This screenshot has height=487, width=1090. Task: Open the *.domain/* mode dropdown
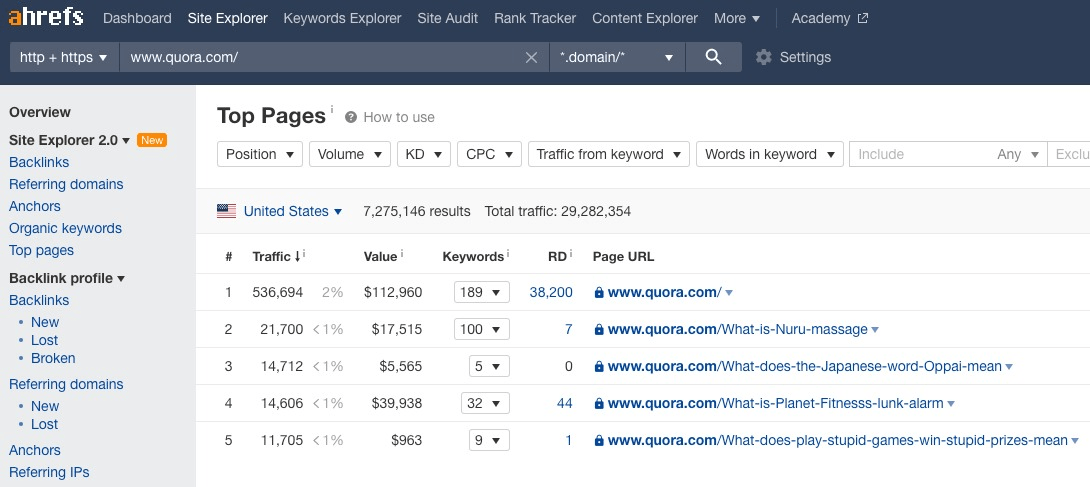tap(617, 57)
